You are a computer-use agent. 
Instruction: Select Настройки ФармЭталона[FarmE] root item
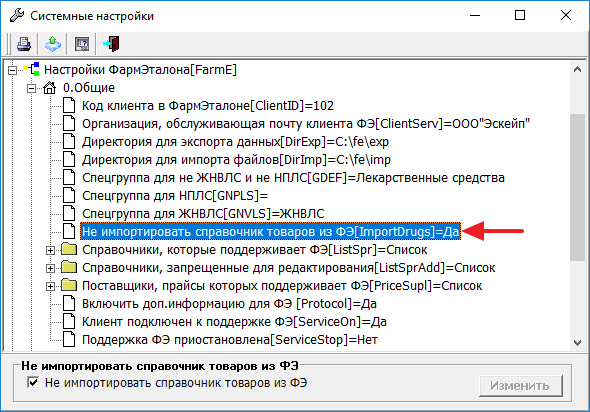coord(140,70)
